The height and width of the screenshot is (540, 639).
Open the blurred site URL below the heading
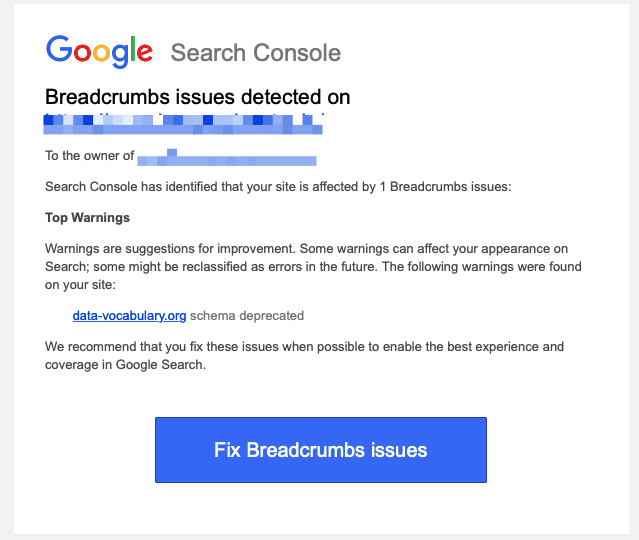pos(184,124)
